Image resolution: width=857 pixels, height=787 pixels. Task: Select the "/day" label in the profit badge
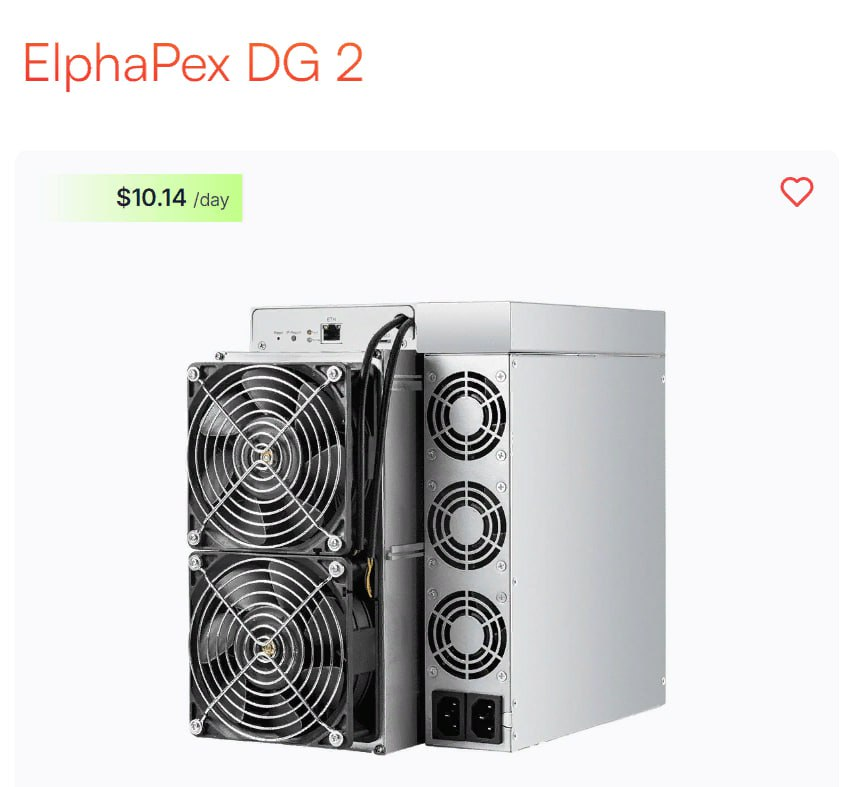pyautogui.click(x=212, y=199)
